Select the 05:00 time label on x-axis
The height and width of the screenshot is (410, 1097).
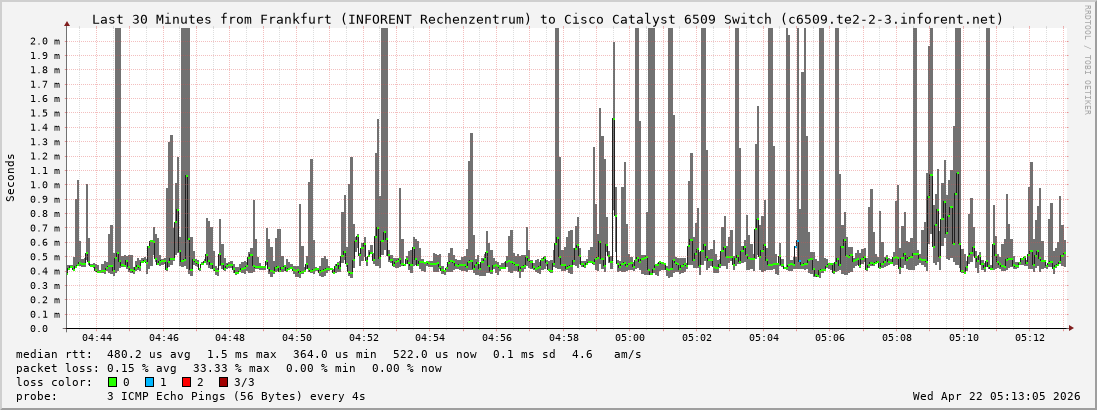[630, 338]
